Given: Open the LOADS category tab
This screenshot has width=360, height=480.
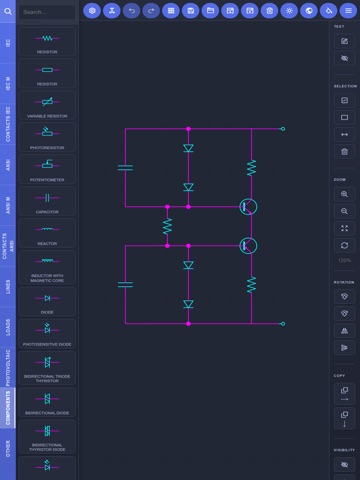Looking at the screenshot, I should [8, 327].
